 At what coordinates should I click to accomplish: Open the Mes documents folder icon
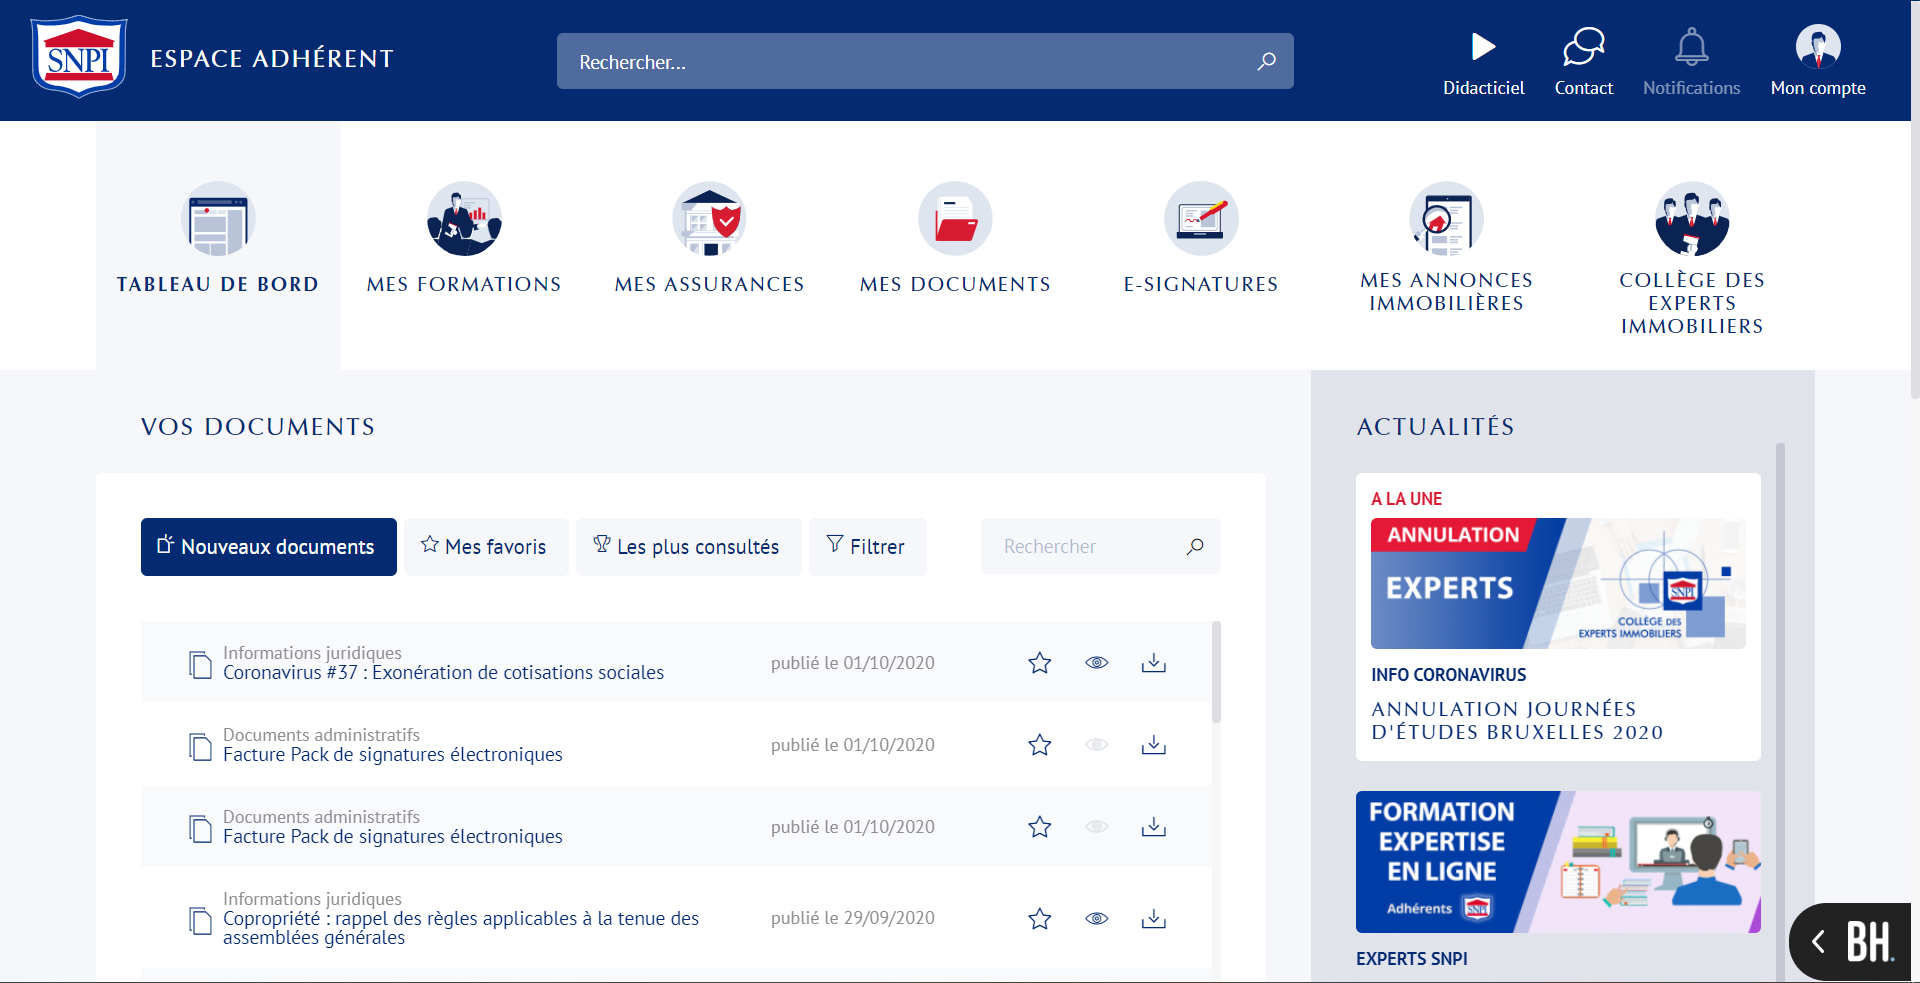(x=955, y=219)
